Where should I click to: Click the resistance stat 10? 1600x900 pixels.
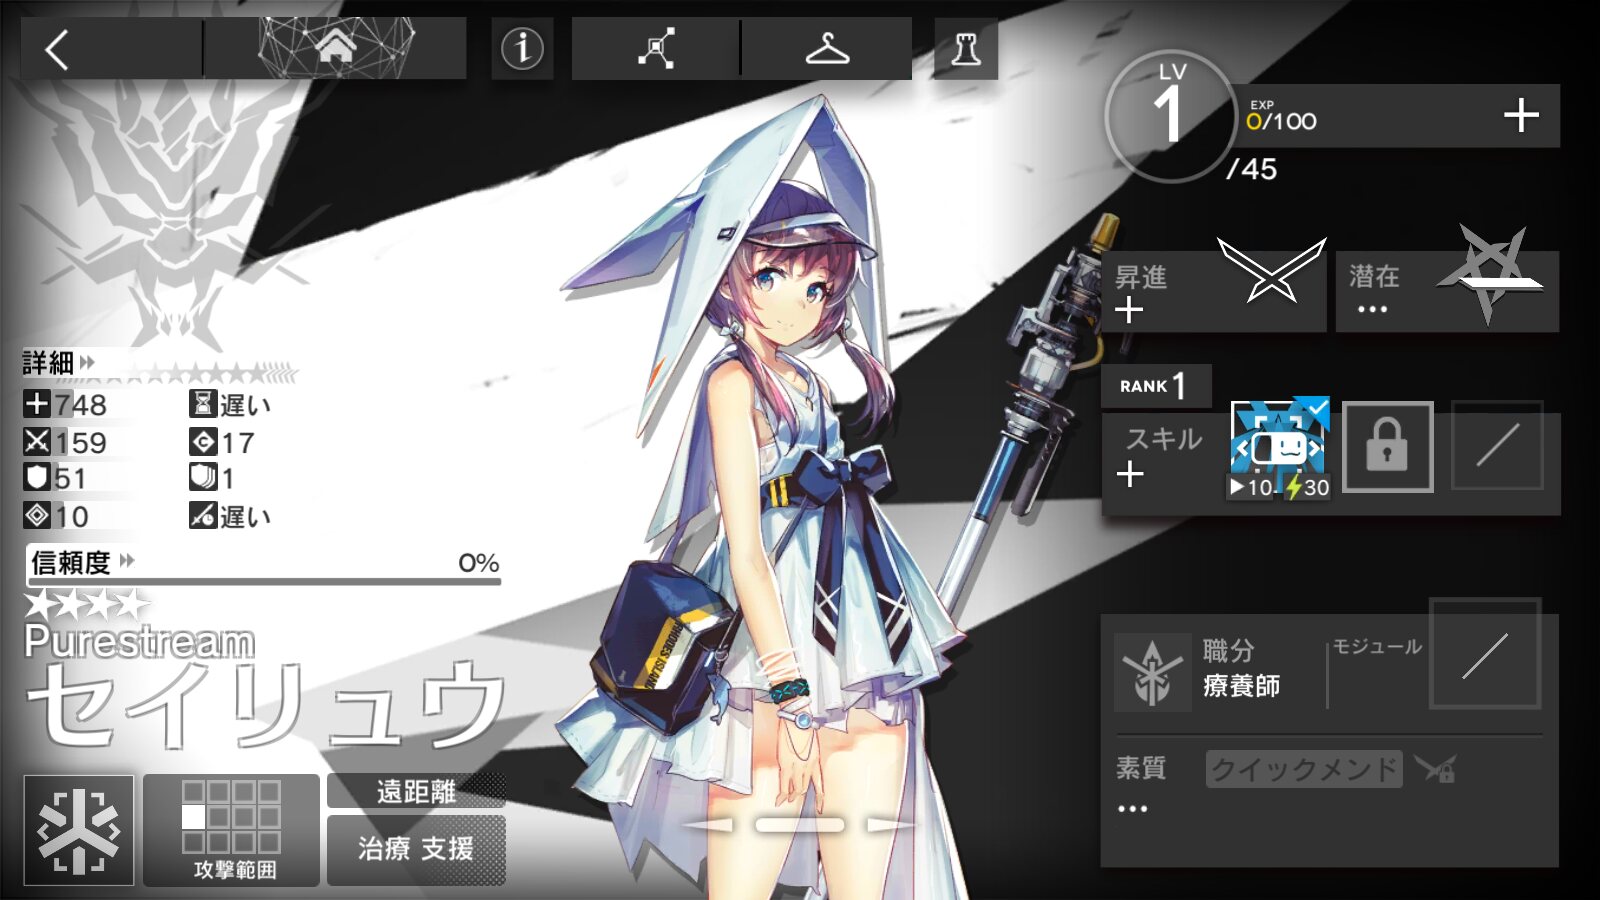pos(57,516)
